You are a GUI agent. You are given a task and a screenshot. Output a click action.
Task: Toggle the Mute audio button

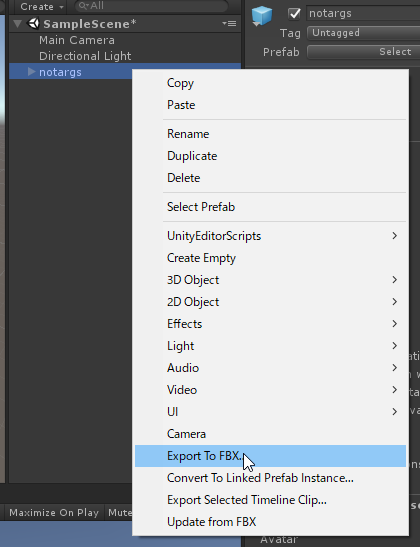pos(119,512)
